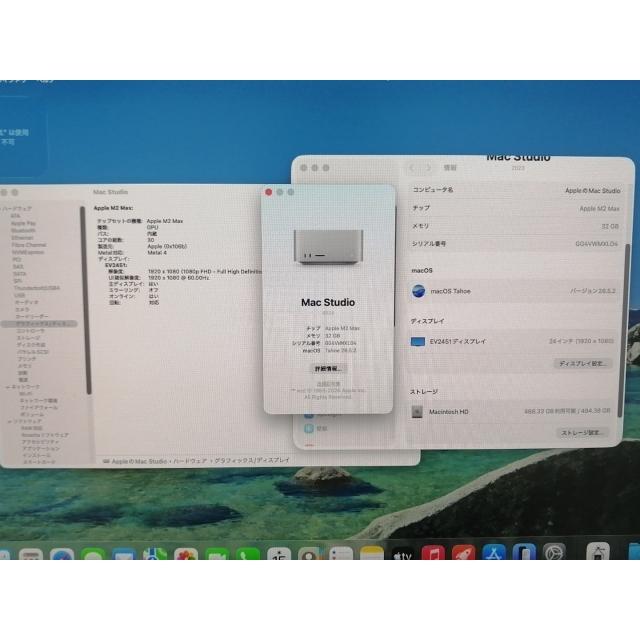The image size is (640, 640).
Task: Open Mail from the Dock
Action: [124, 553]
